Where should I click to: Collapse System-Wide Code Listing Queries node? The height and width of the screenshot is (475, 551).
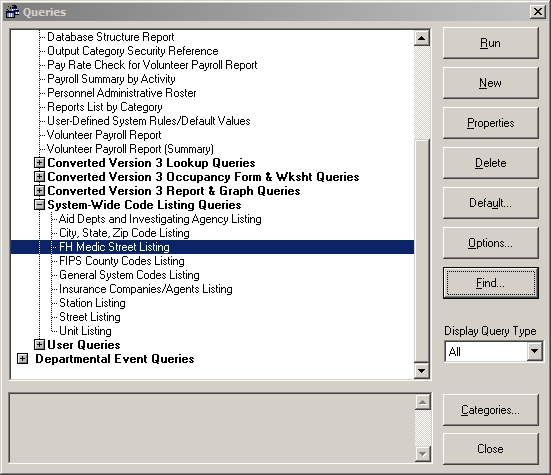[x=39, y=205]
